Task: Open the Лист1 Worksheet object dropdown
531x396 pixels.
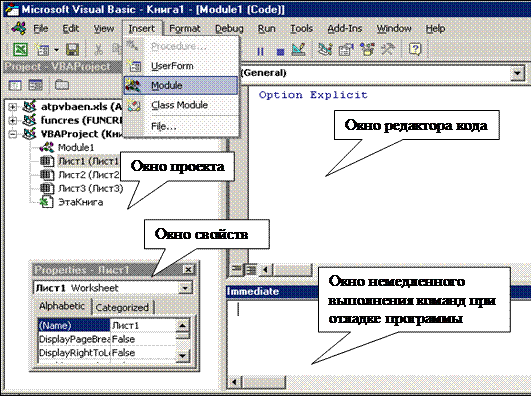Action: point(185,288)
